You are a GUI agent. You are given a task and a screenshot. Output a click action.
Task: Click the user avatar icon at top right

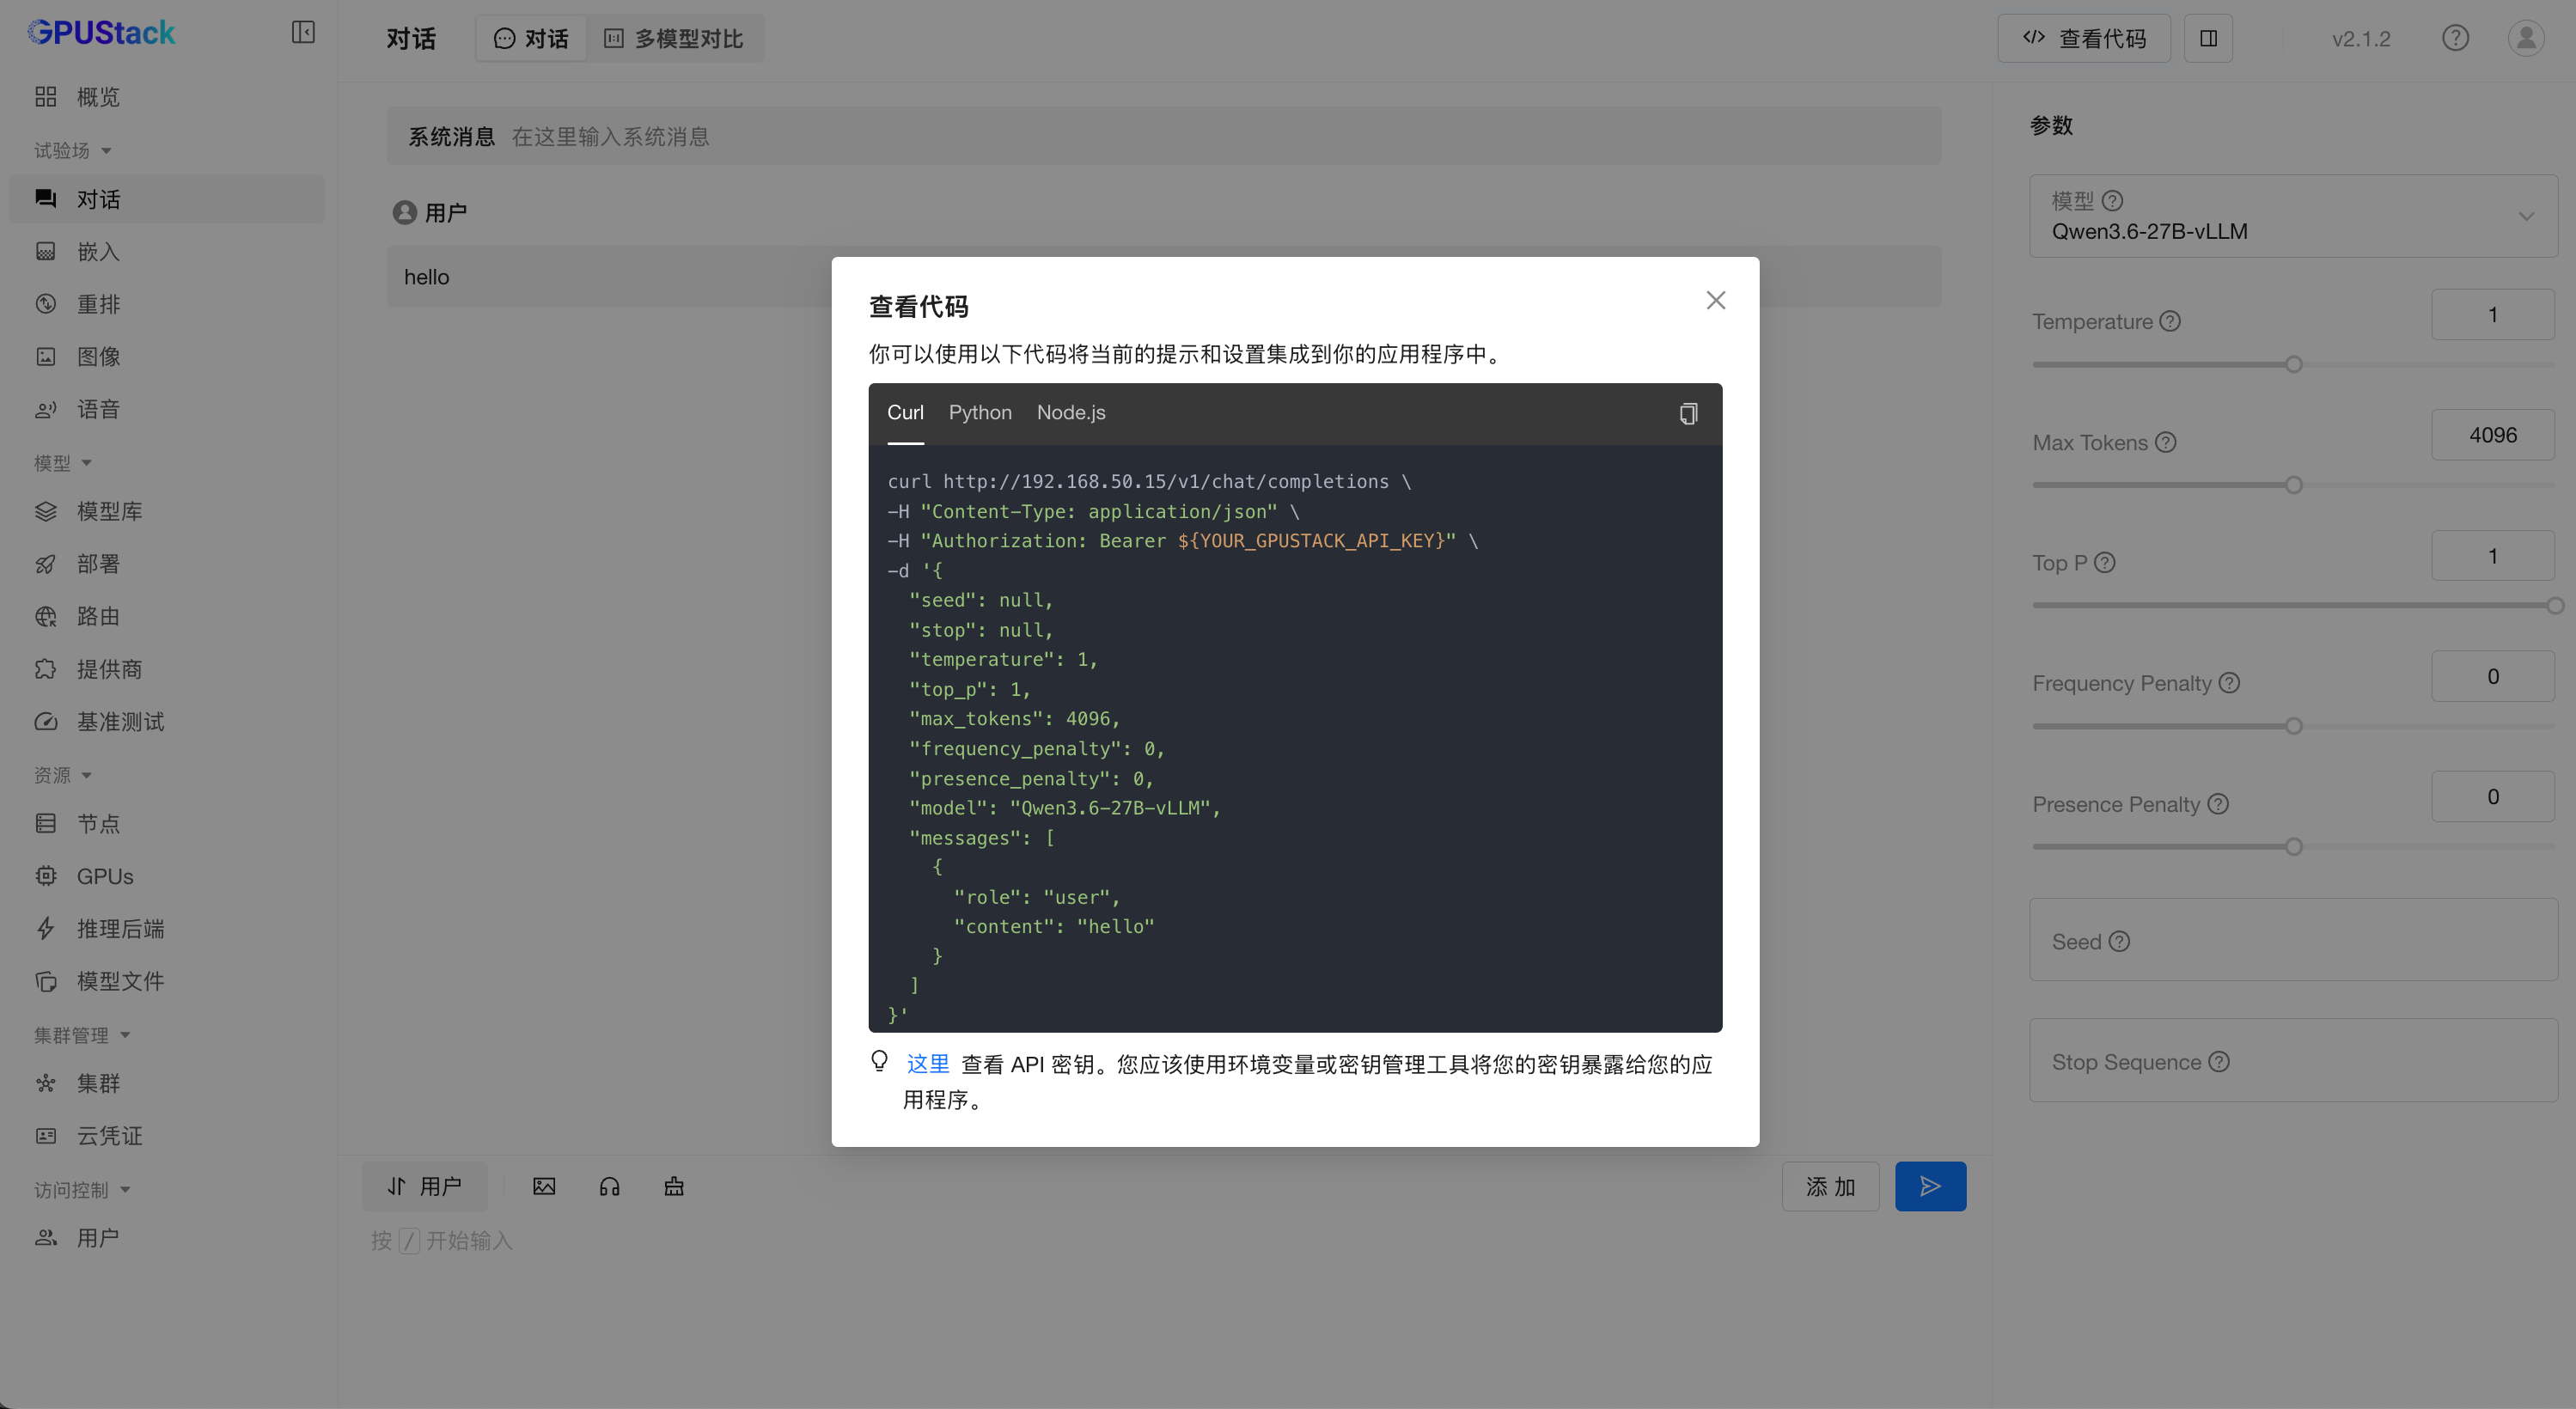pyautogui.click(x=2525, y=38)
